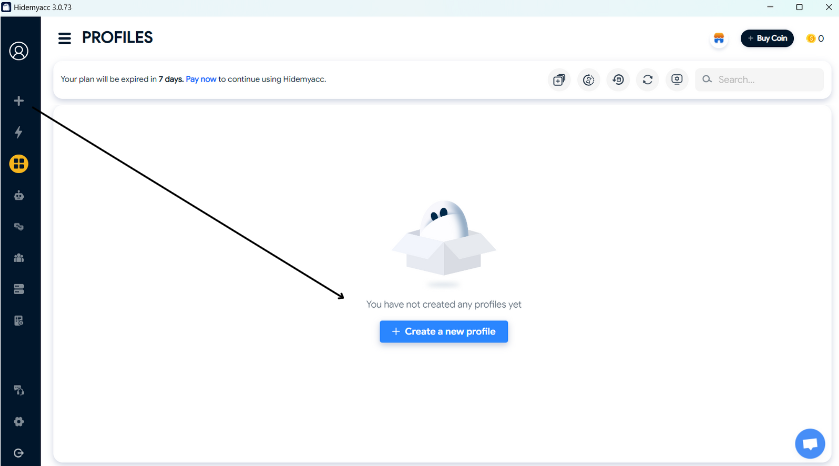This screenshot has height=466, width=839.
Task: Click the plus icon in the sidebar
Action: point(19,101)
